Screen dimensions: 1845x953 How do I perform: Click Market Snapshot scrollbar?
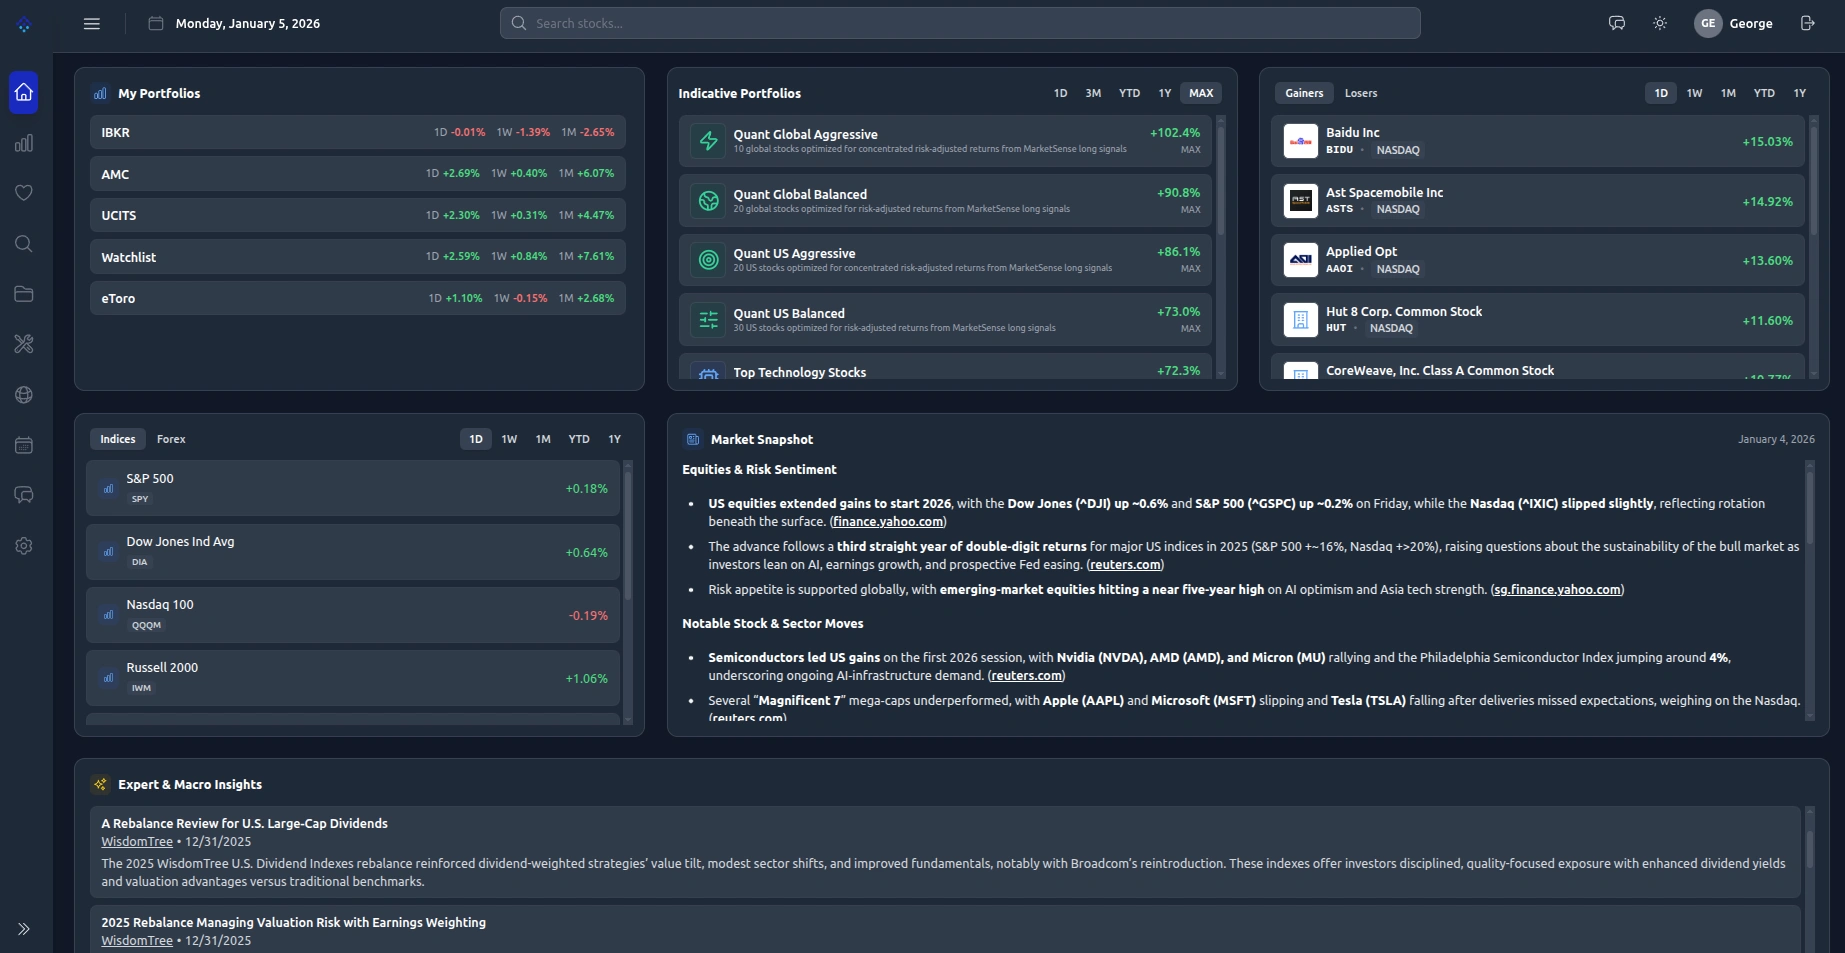1809,507
